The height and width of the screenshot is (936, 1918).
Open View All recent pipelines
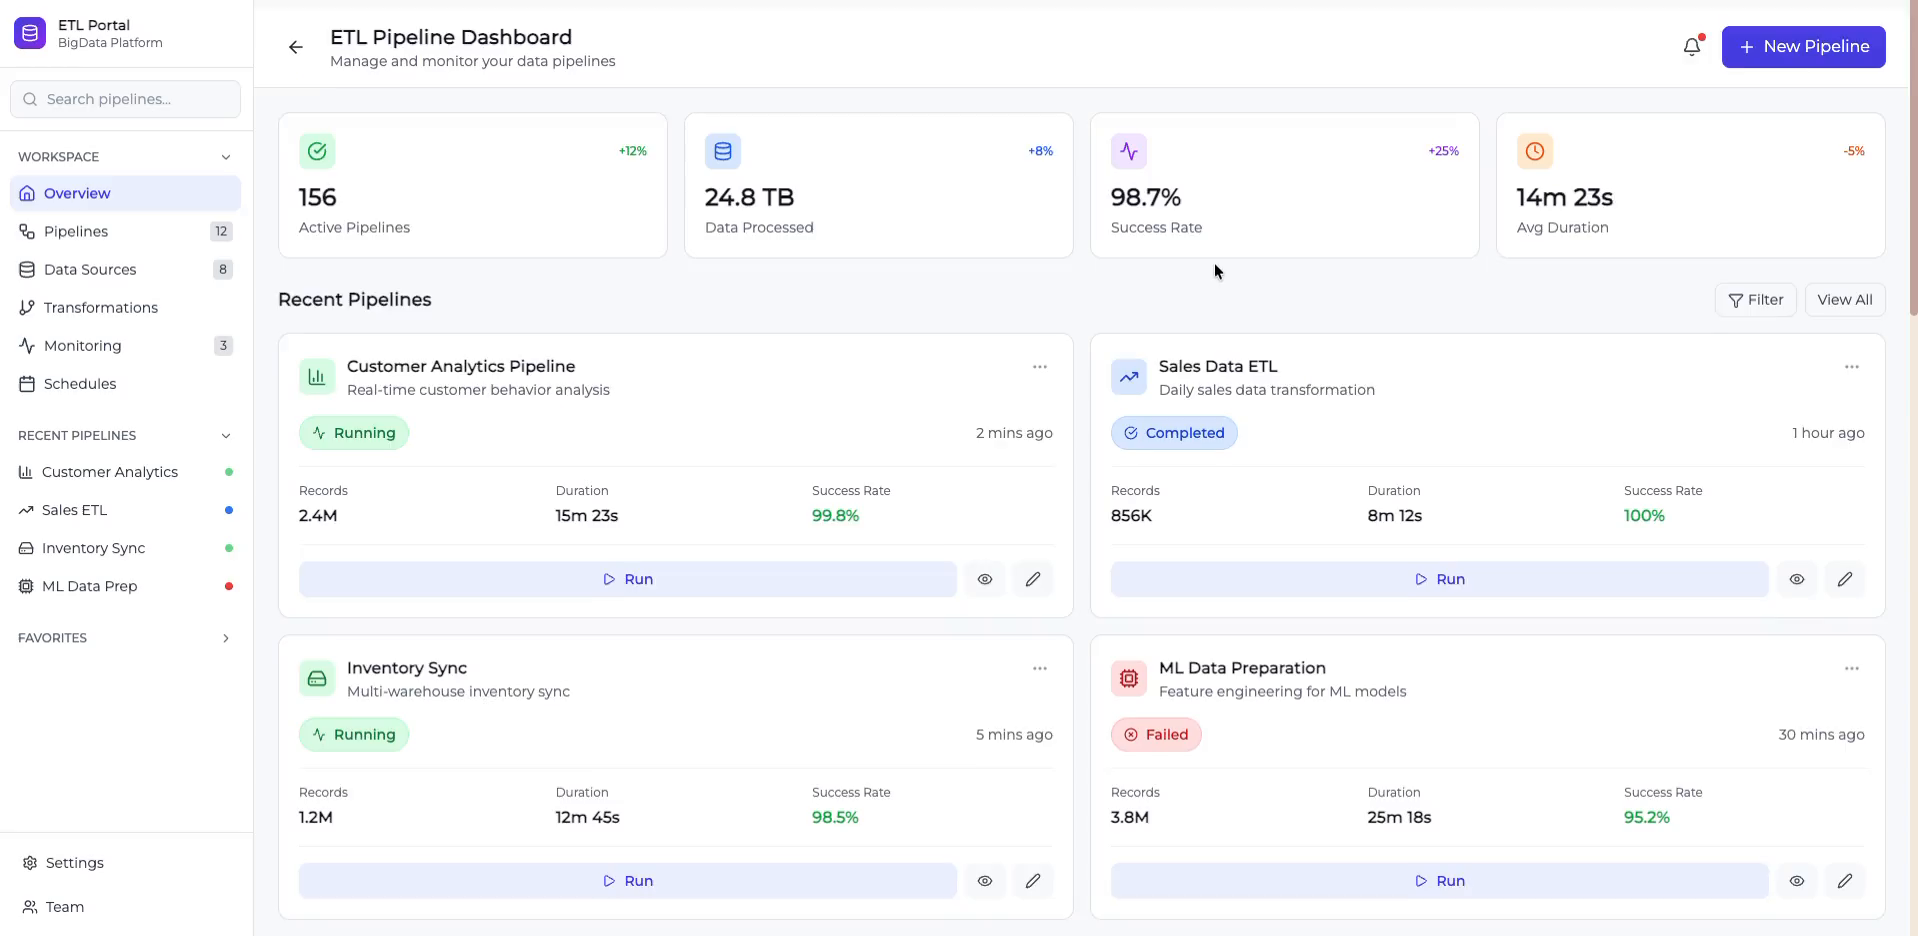pos(1843,300)
